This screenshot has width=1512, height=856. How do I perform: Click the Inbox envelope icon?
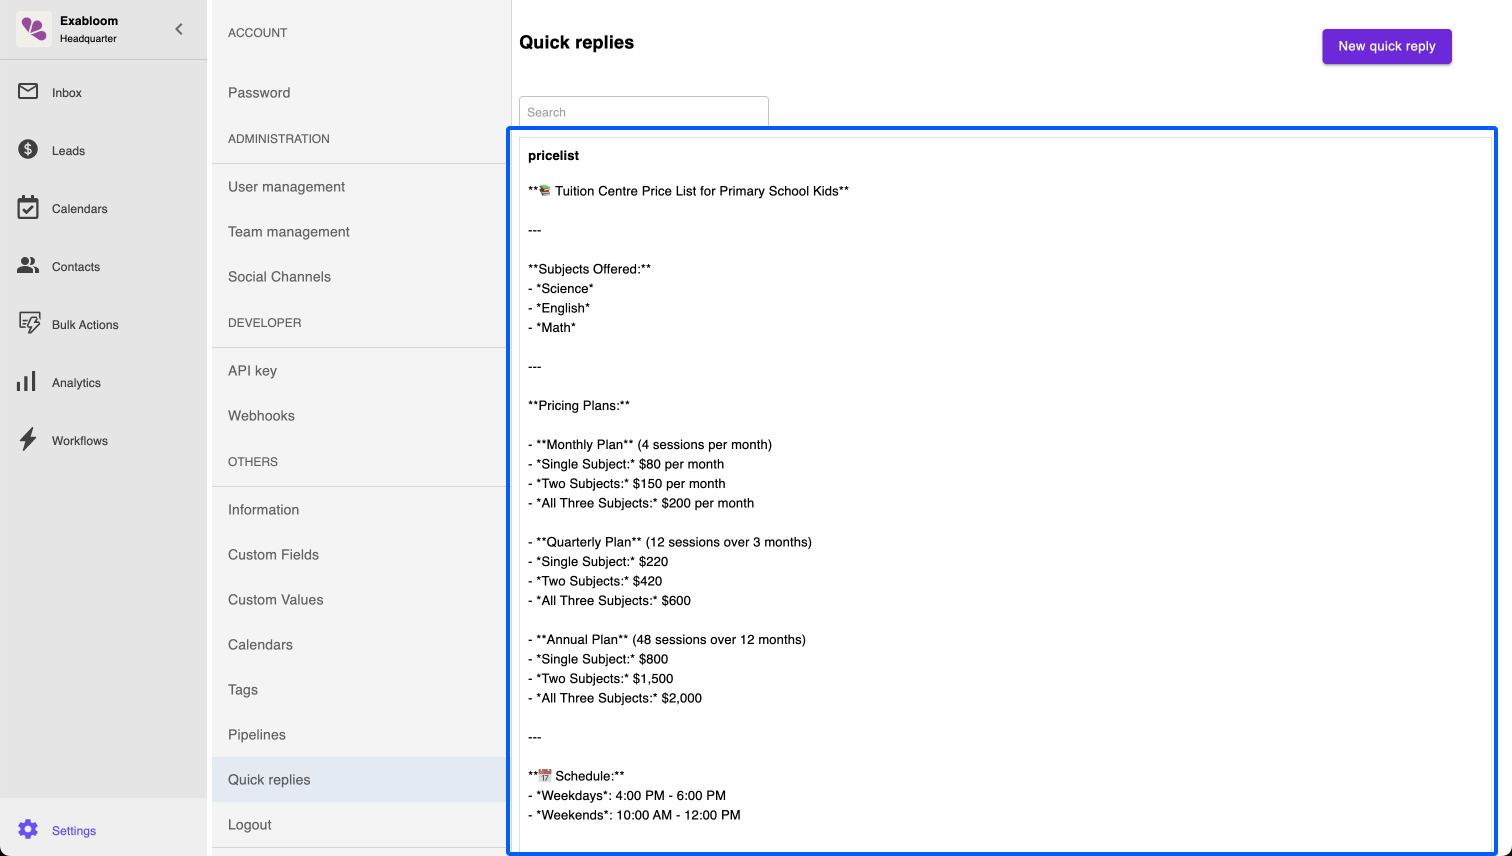pos(28,92)
